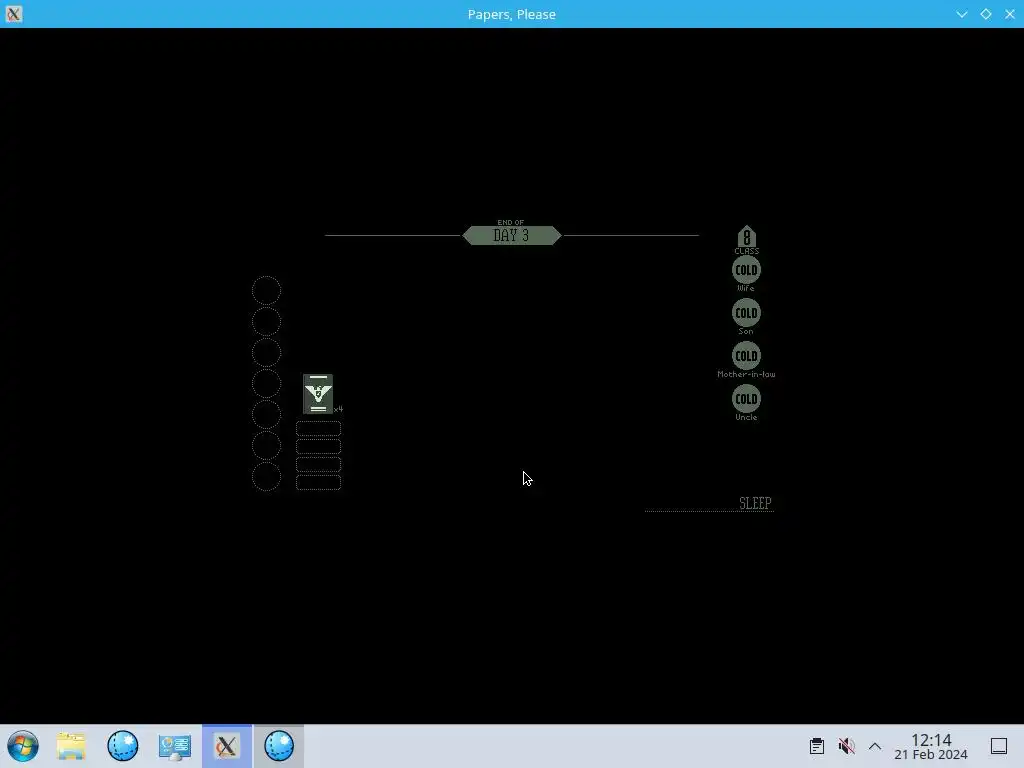Click the X window menu icon in title bar
The height and width of the screenshot is (768, 1024).
click(14, 14)
